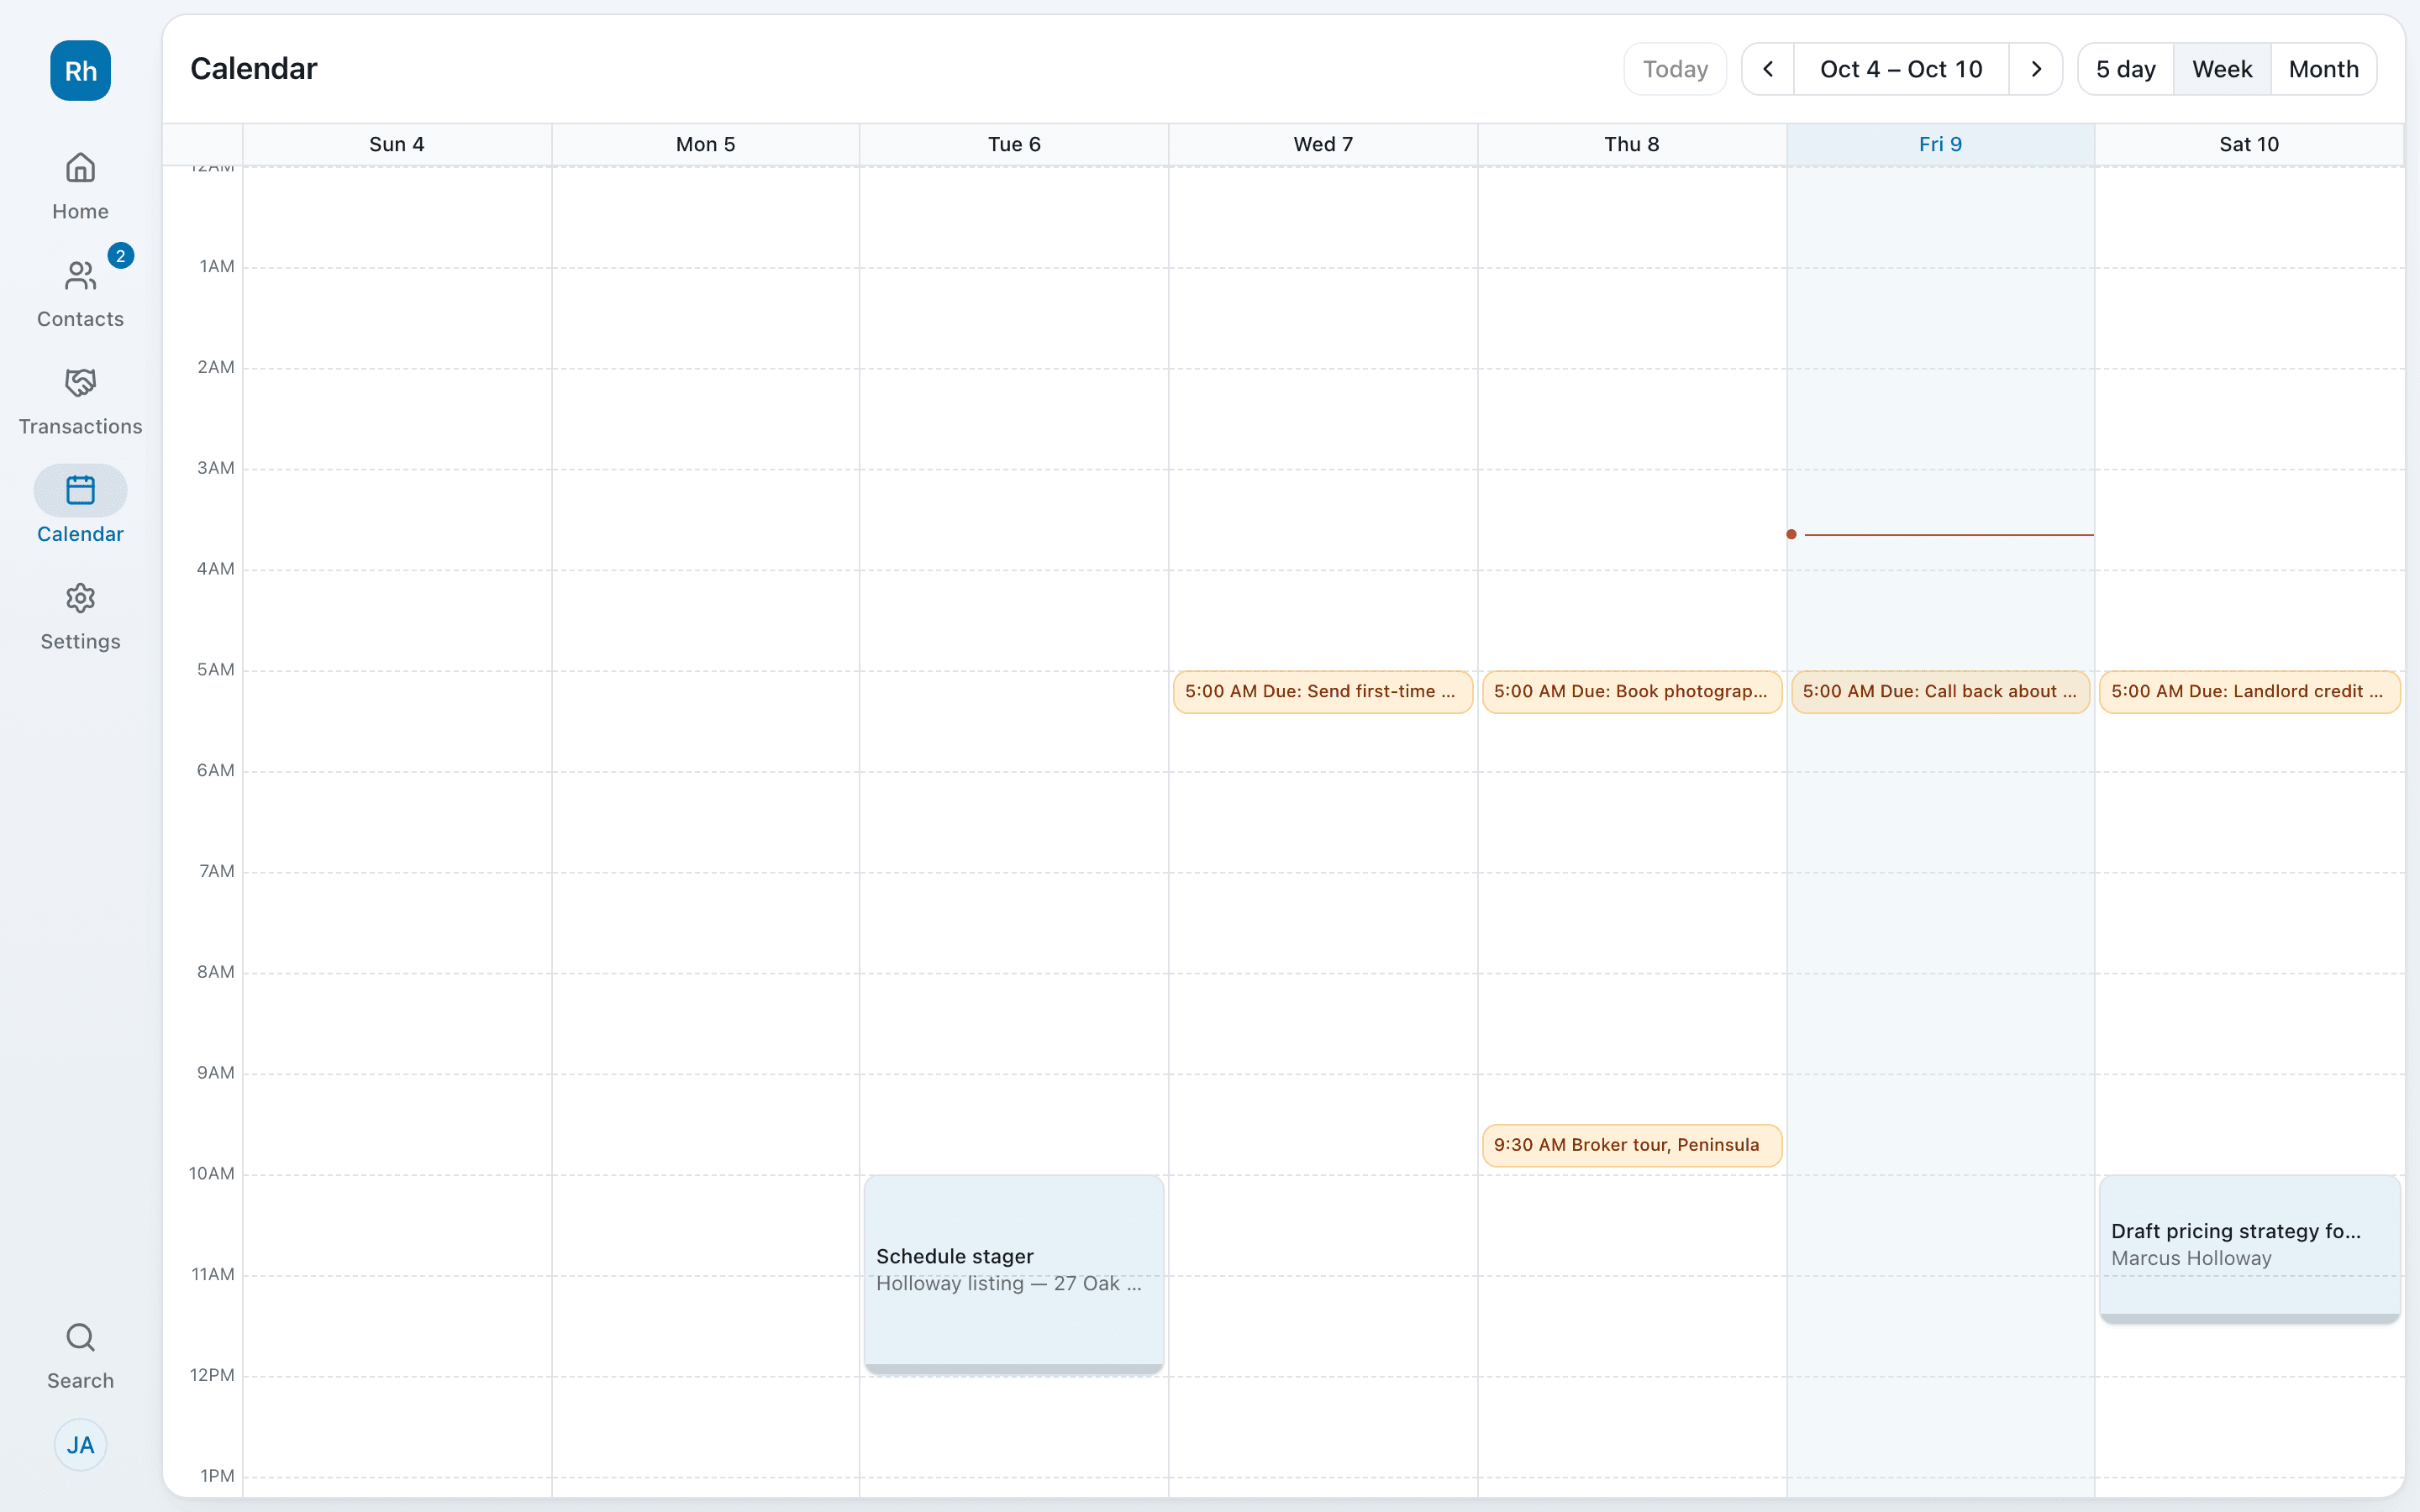
Task: Switch to Month view
Action: (x=2323, y=69)
